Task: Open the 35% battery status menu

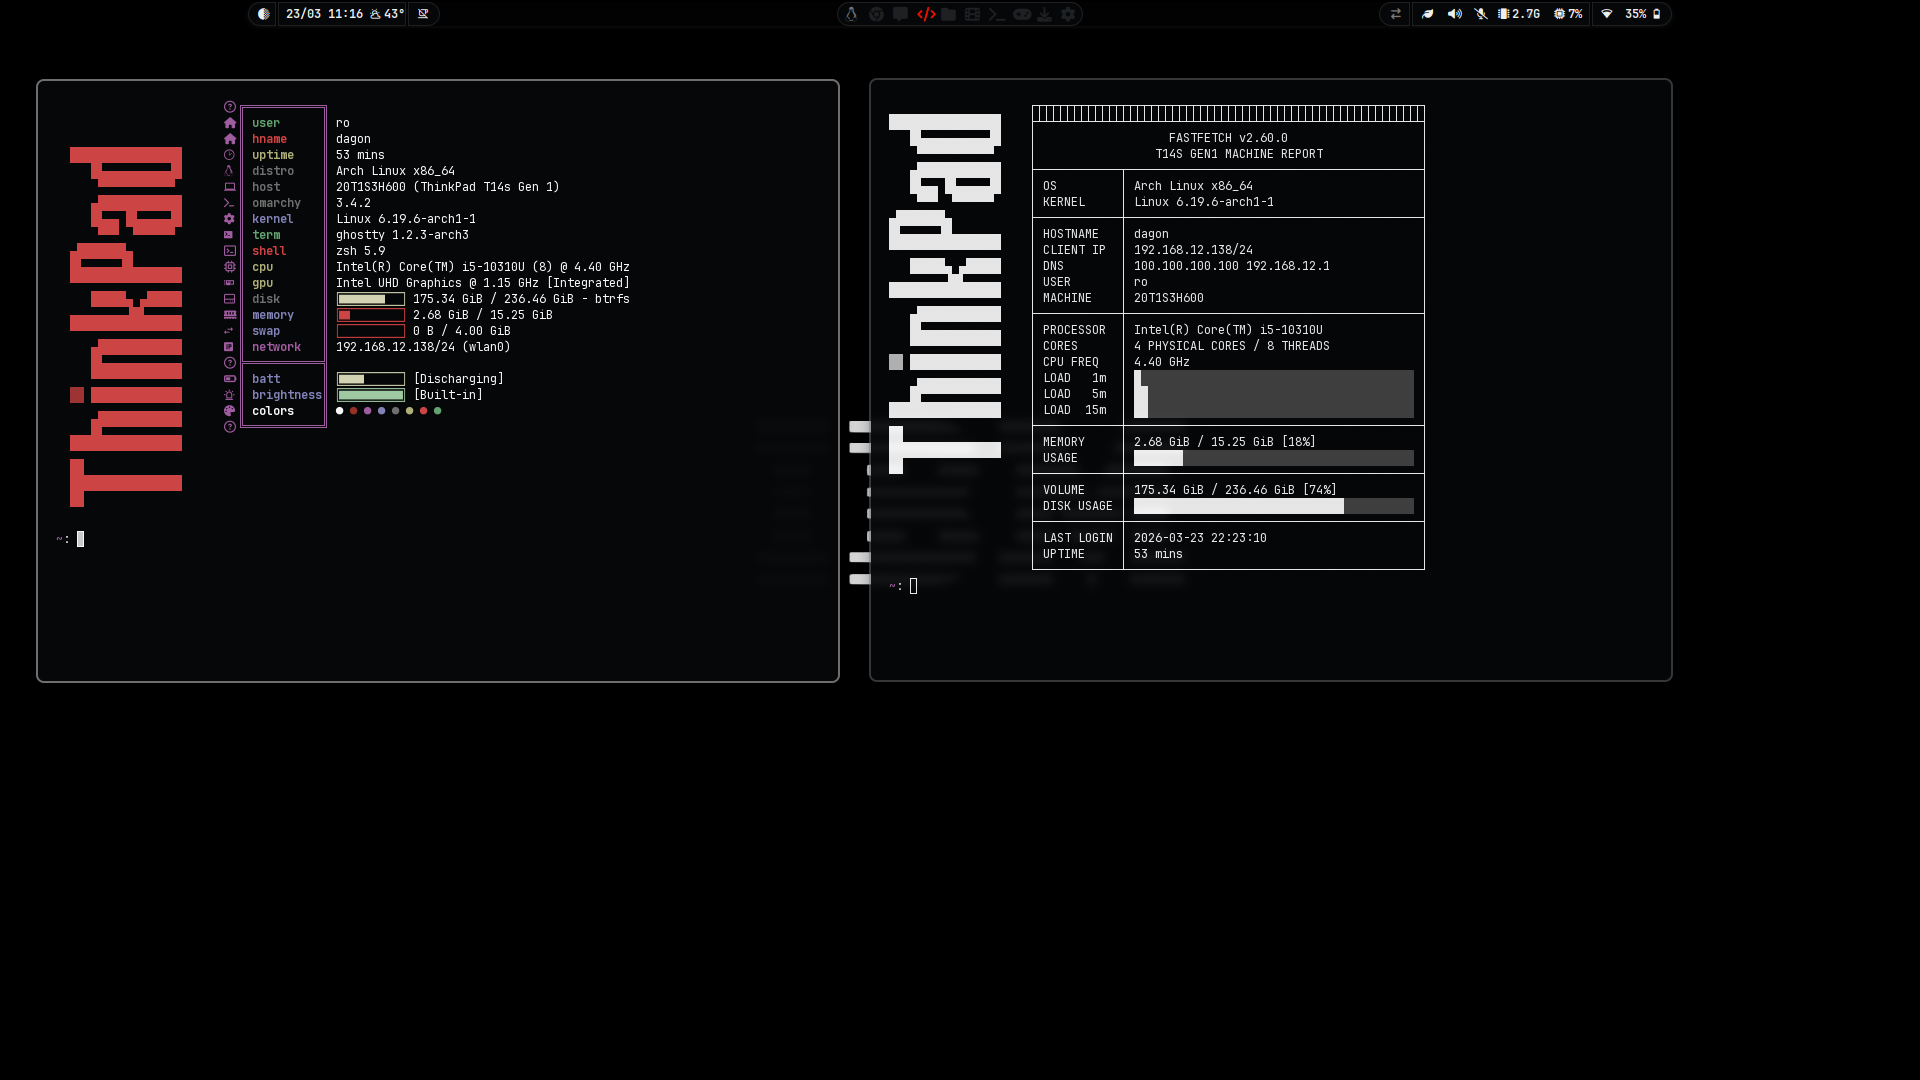Action: [x=1642, y=14]
